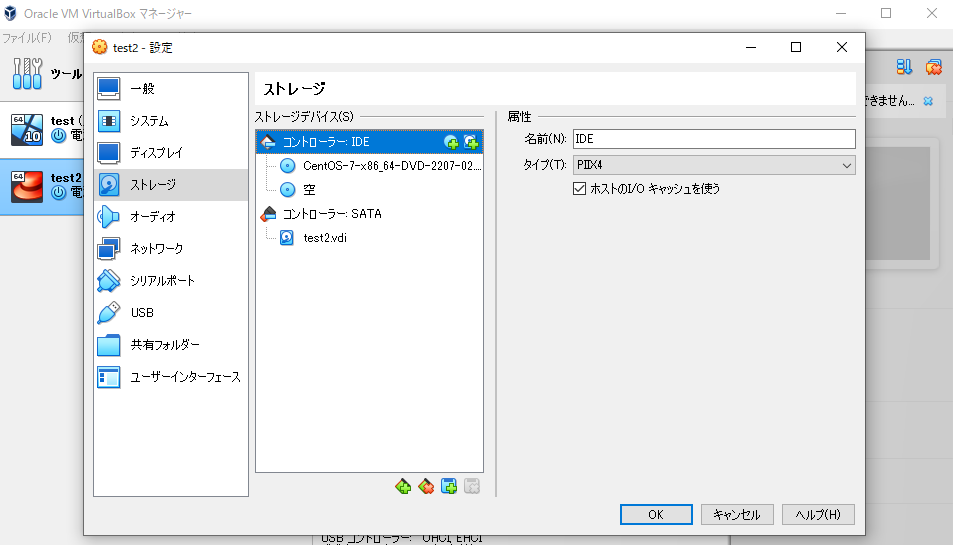Select コントローラー: IDE in the storage tree
Viewport: 953px width, 545px height.
click(x=370, y=142)
